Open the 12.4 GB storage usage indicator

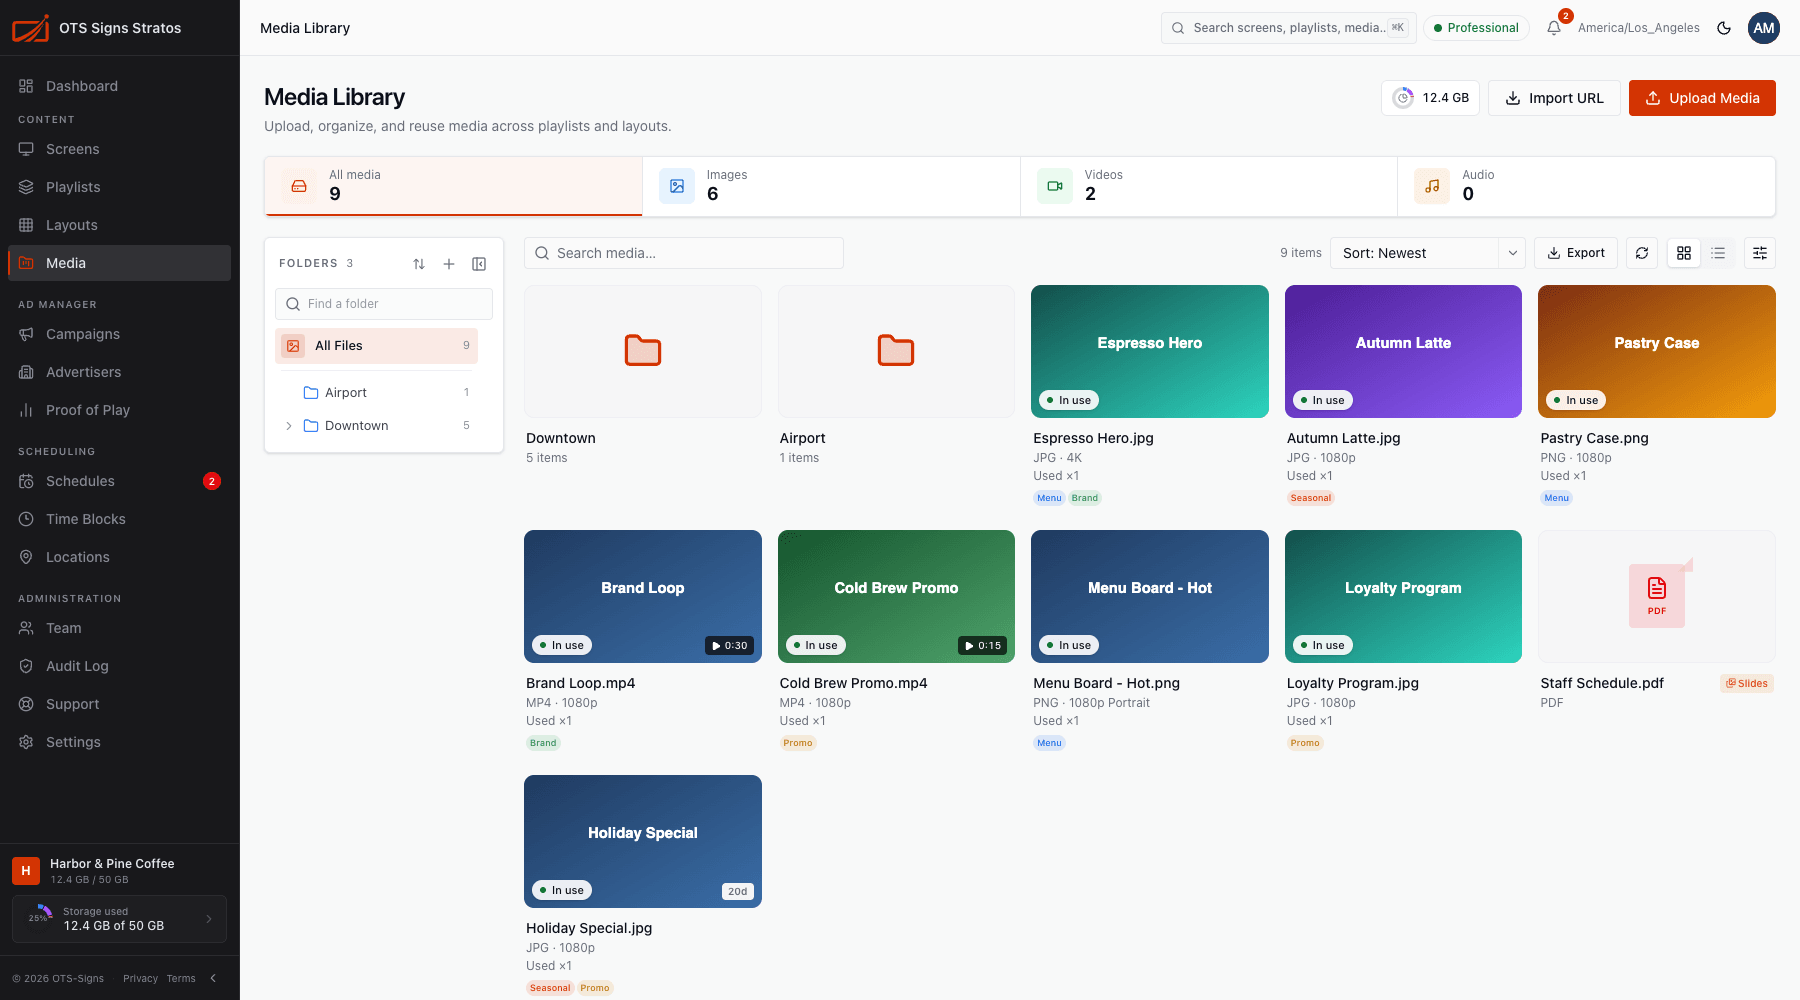click(x=1430, y=98)
